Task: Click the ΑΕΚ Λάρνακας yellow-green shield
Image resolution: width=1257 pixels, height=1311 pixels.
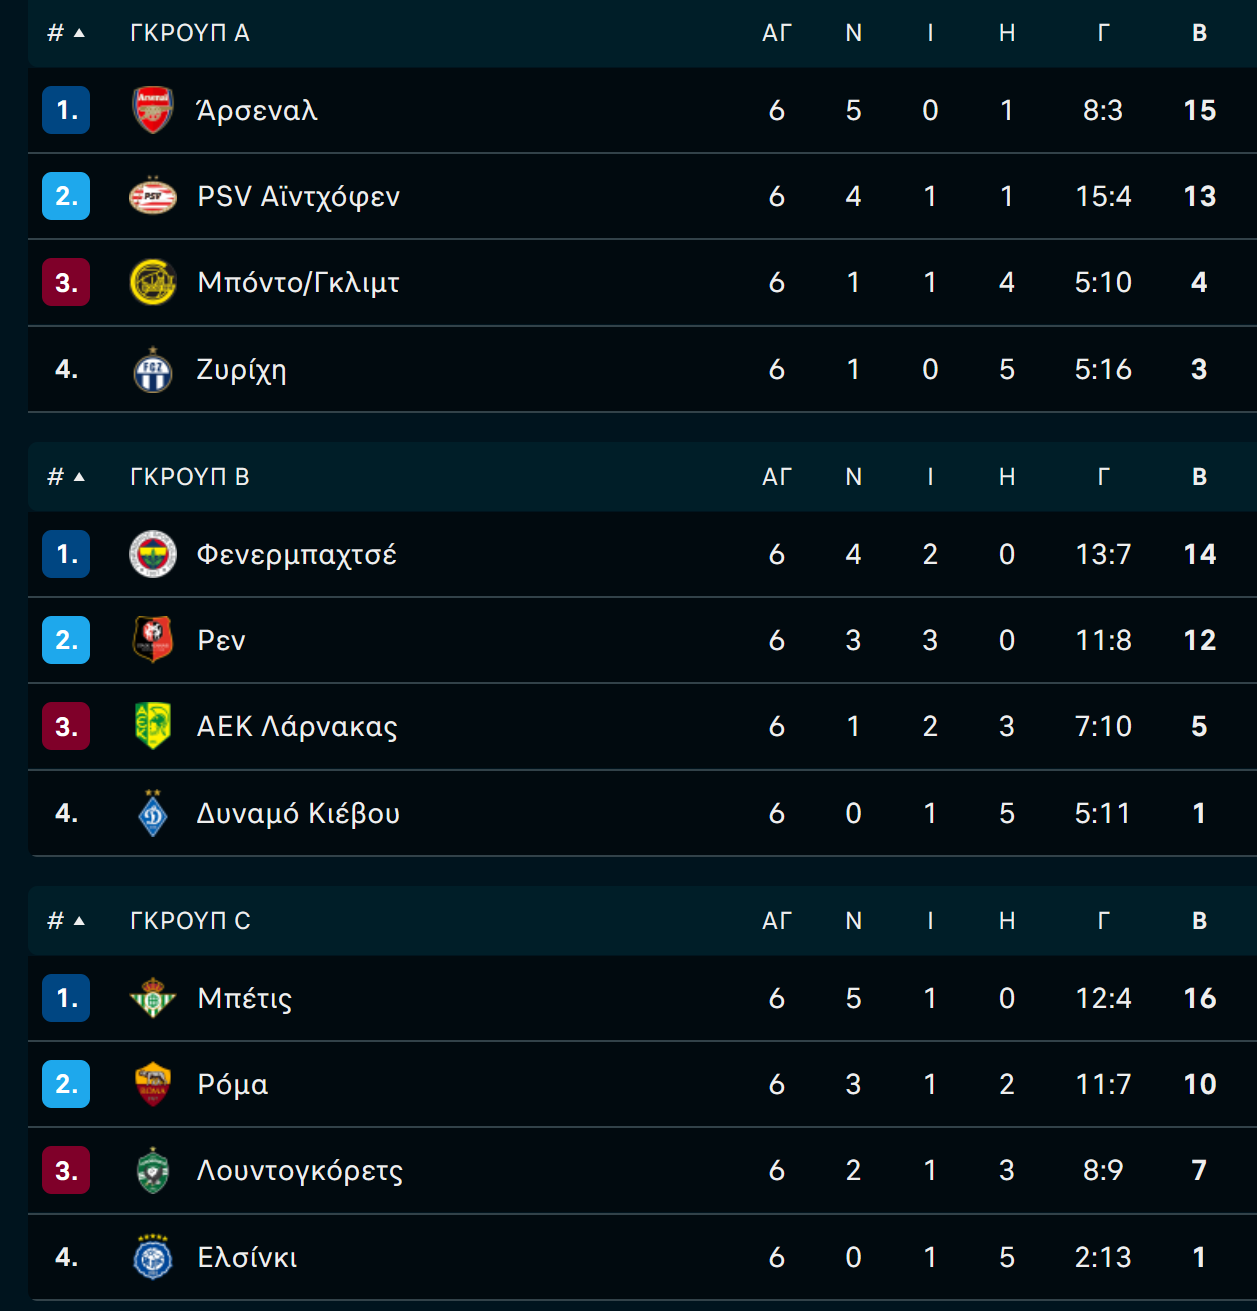Action: point(153,726)
